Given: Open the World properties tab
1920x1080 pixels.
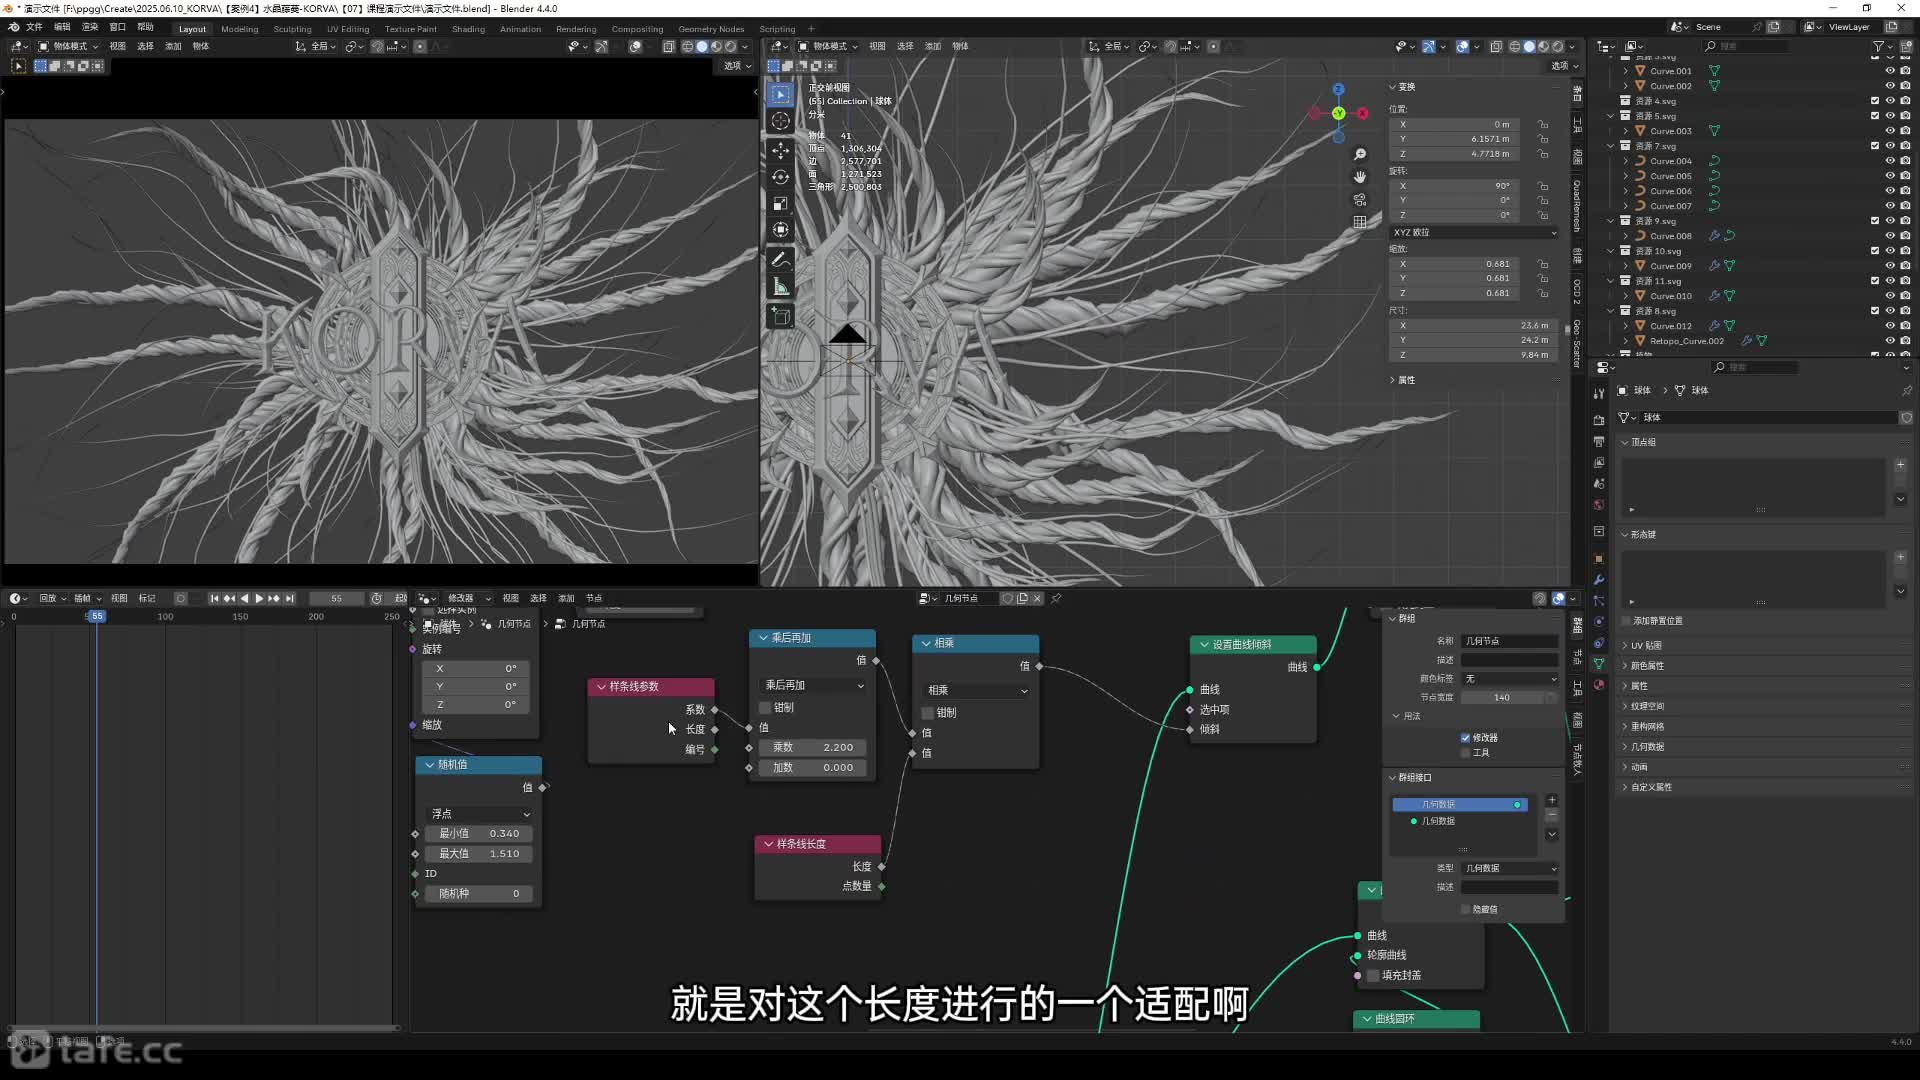Looking at the screenshot, I should tap(1598, 505).
